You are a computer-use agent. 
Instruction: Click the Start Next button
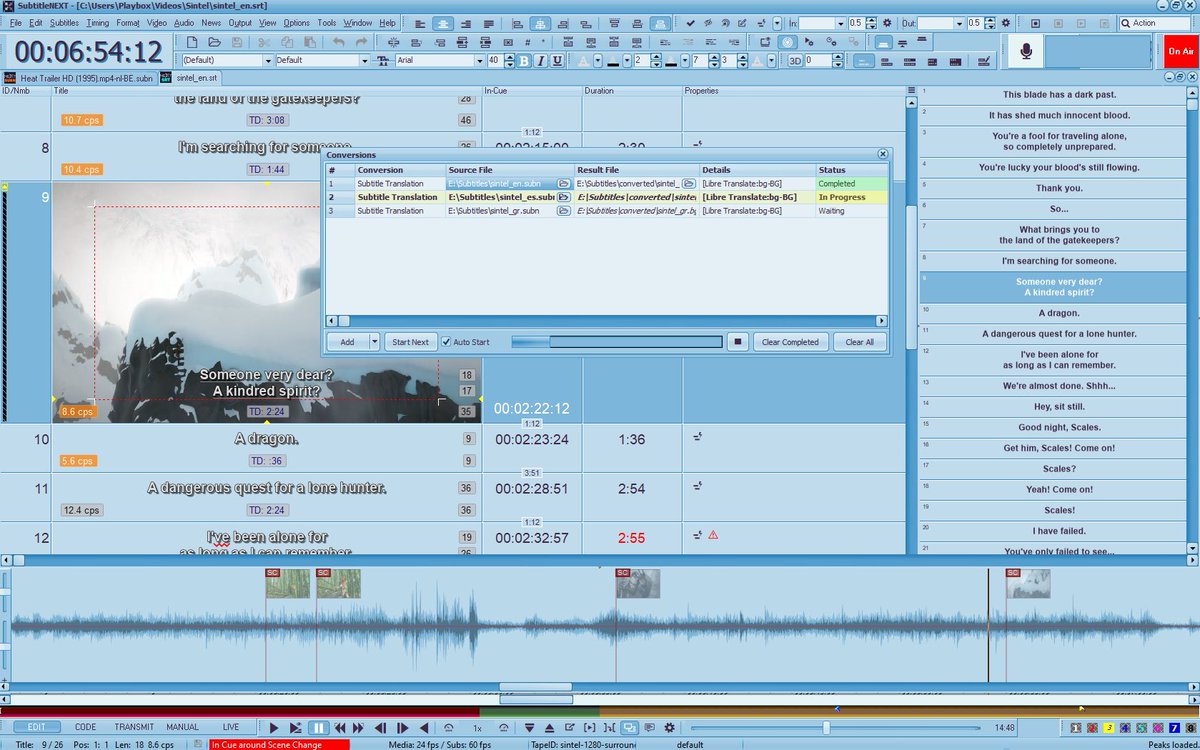[x=410, y=342]
